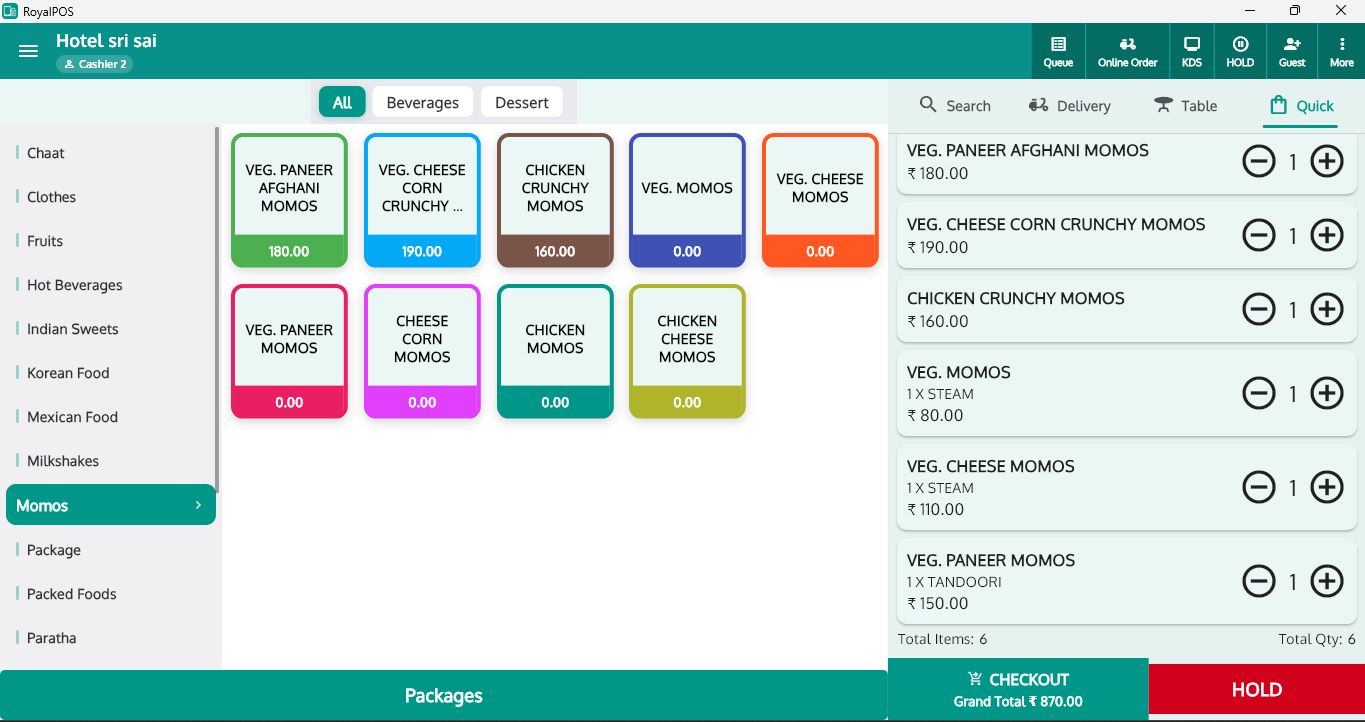Open the Packages bar
This screenshot has width=1365, height=722.
(443, 696)
